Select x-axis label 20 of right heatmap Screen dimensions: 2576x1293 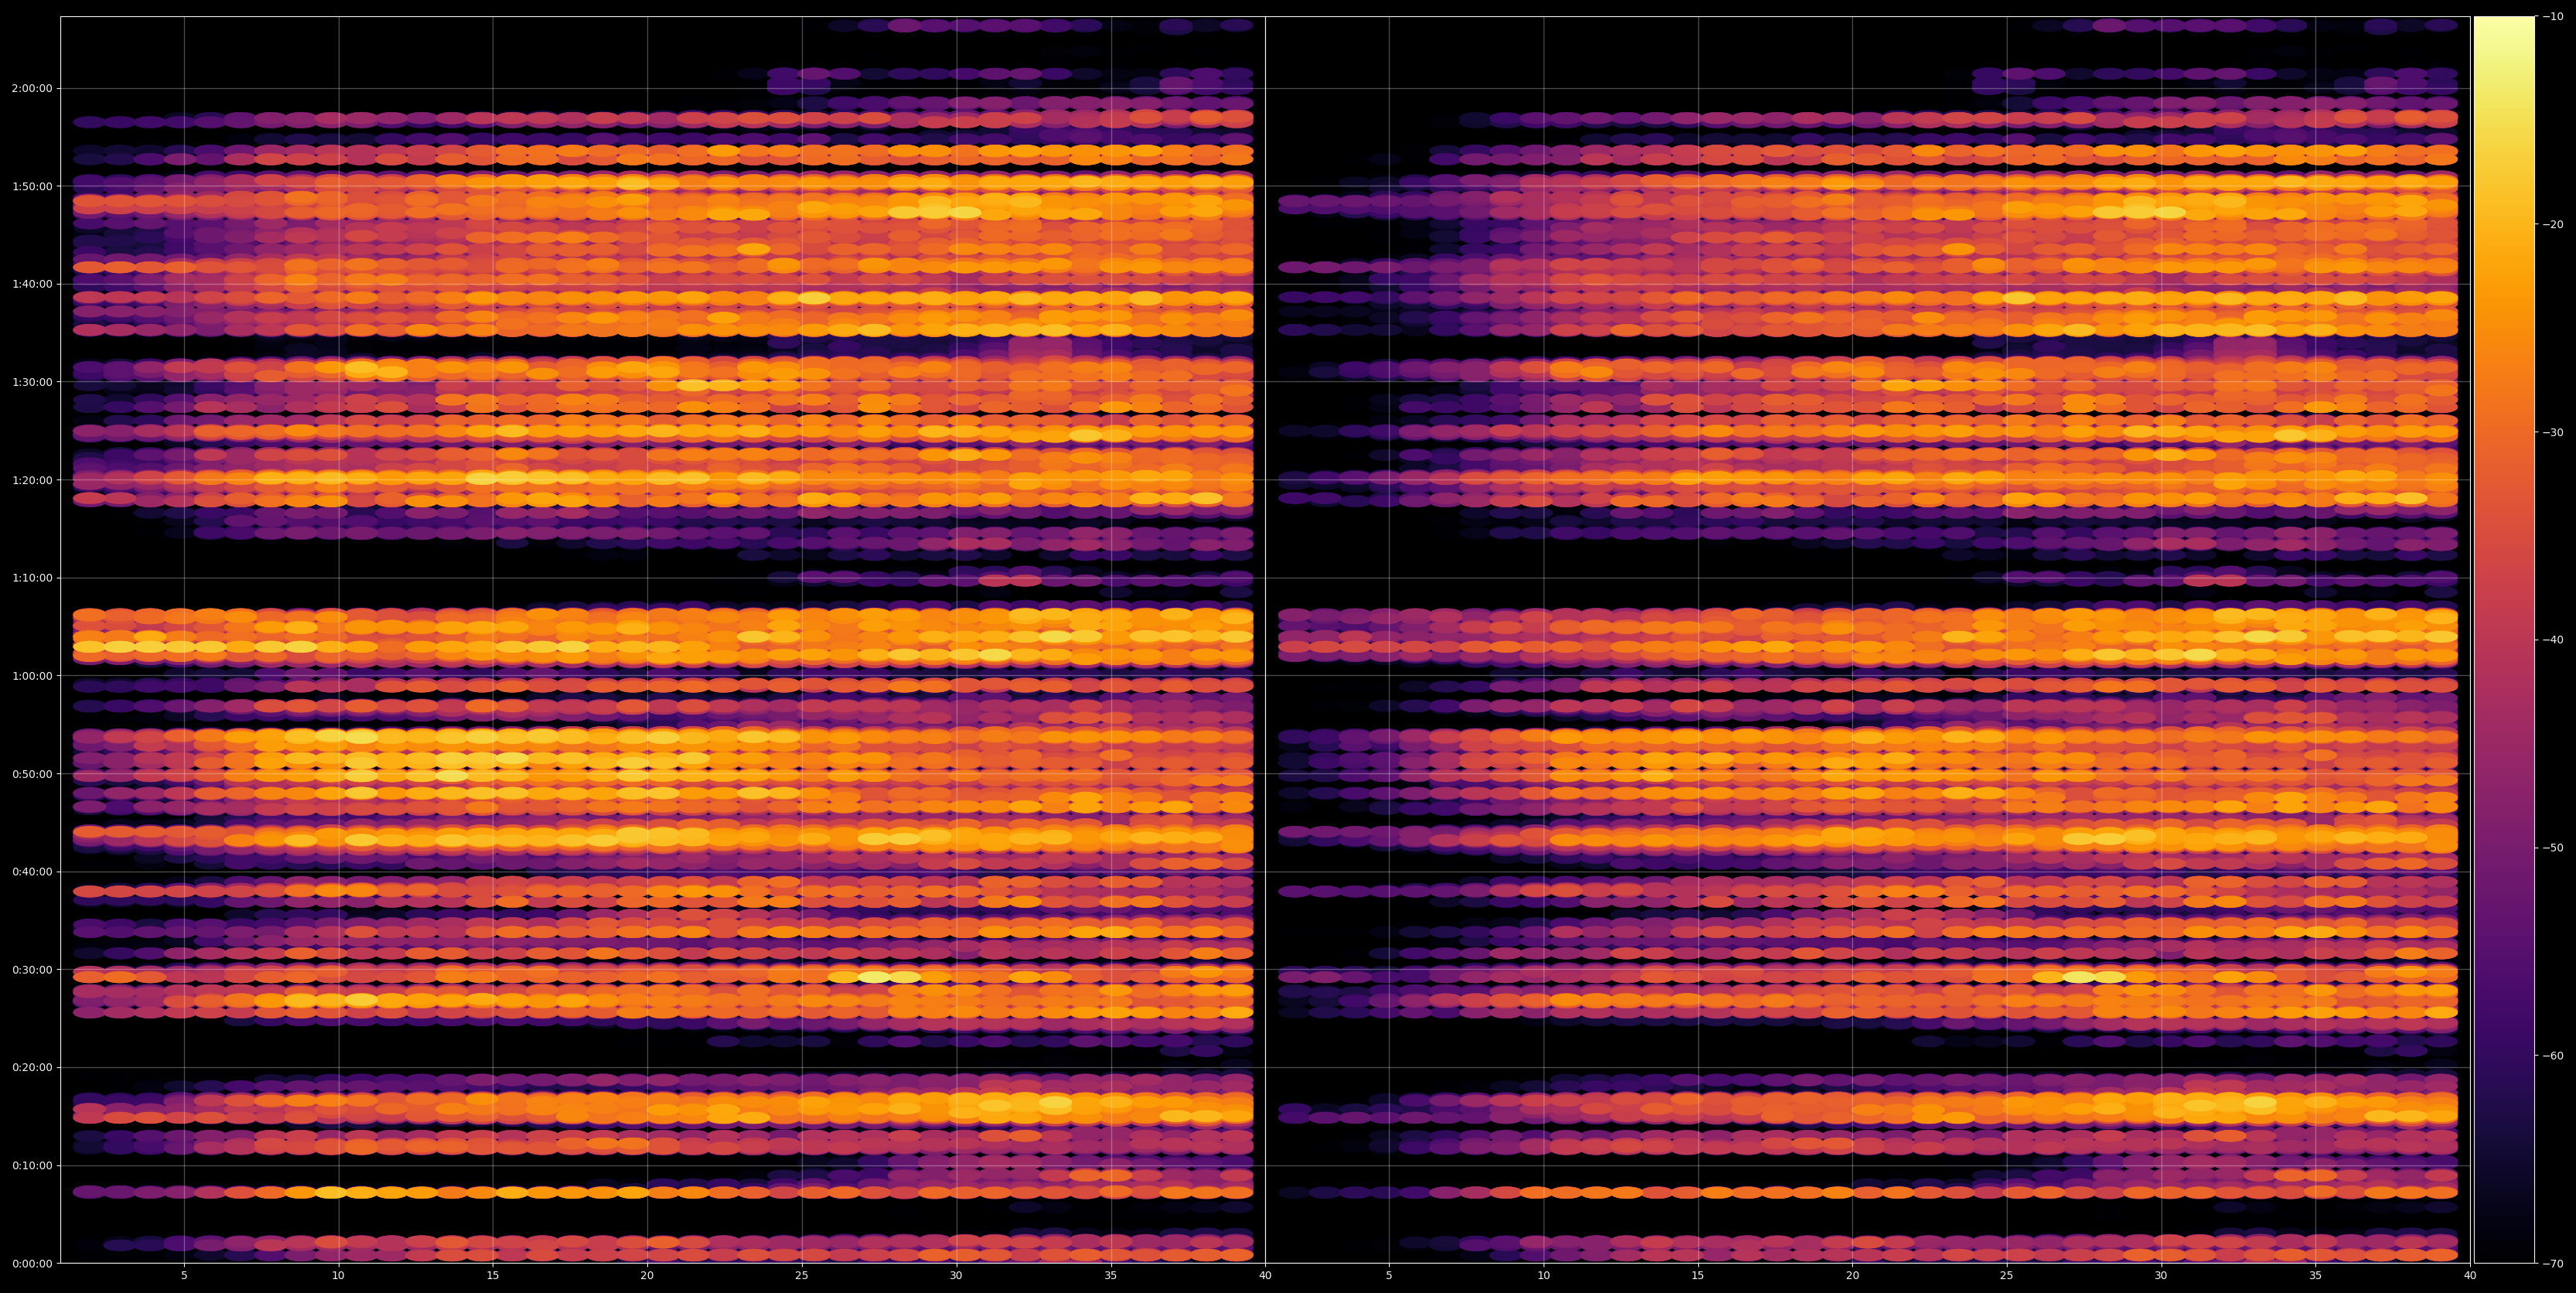(1852, 1276)
